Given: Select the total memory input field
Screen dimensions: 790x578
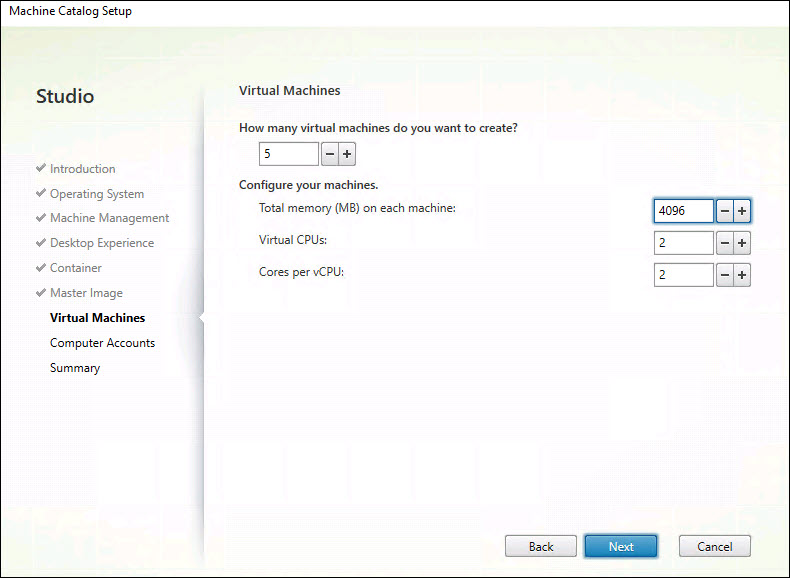Looking at the screenshot, I should coord(683,211).
